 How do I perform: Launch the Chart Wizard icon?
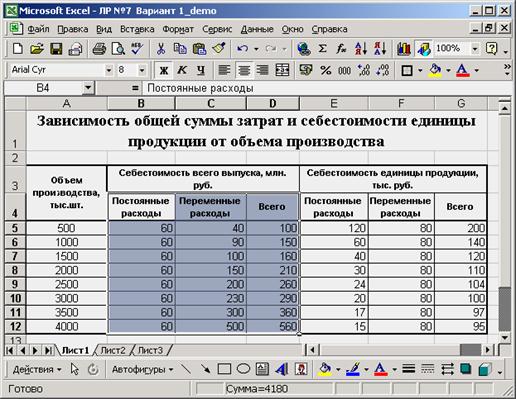[x=404, y=49]
